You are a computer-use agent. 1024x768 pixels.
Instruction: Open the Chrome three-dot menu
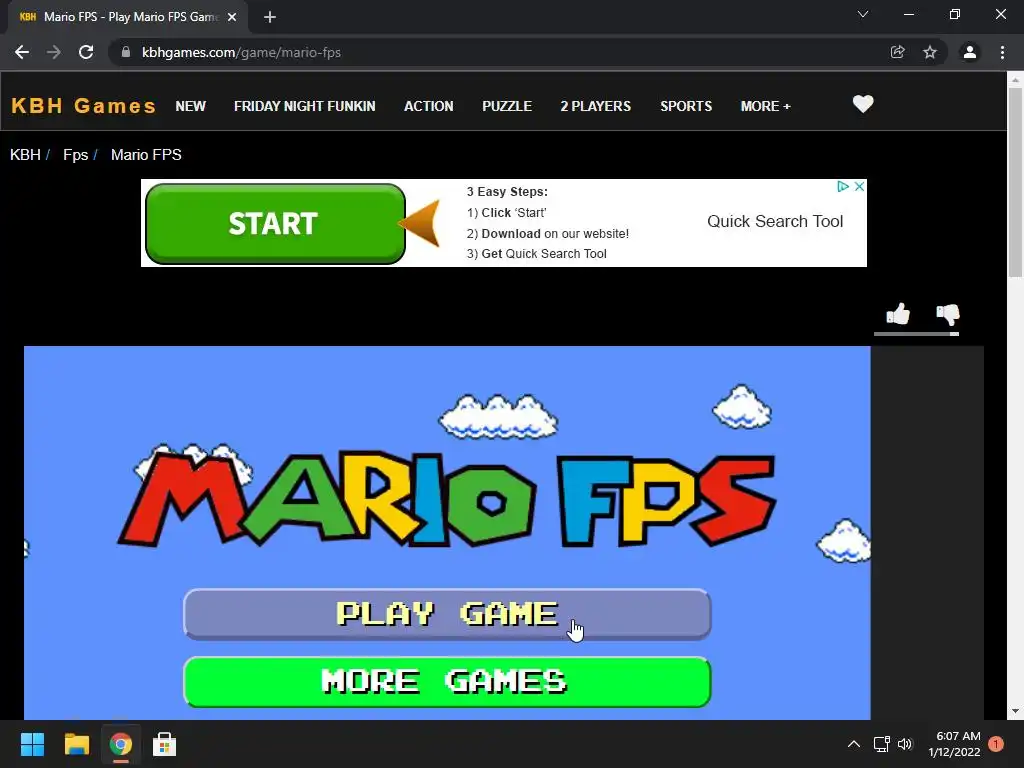click(x=1002, y=52)
